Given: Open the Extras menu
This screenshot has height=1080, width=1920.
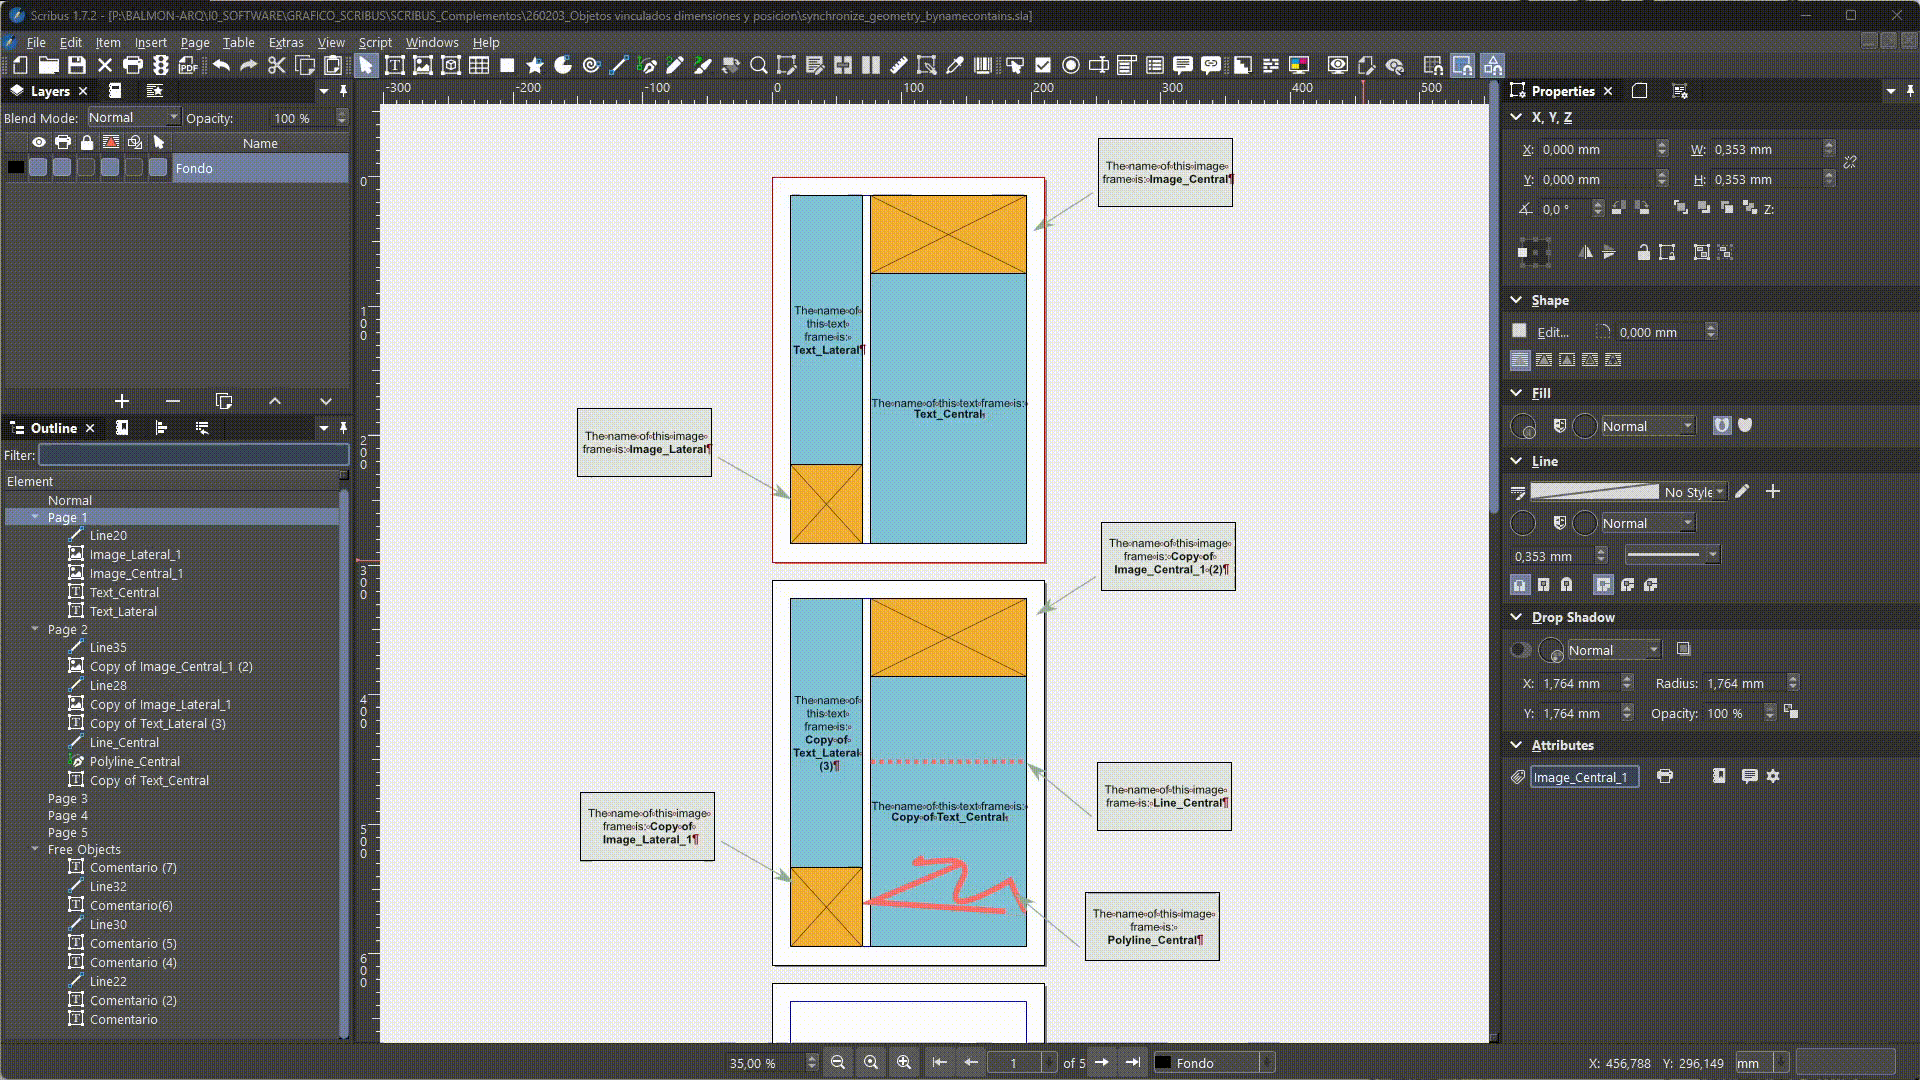Looking at the screenshot, I should [286, 42].
